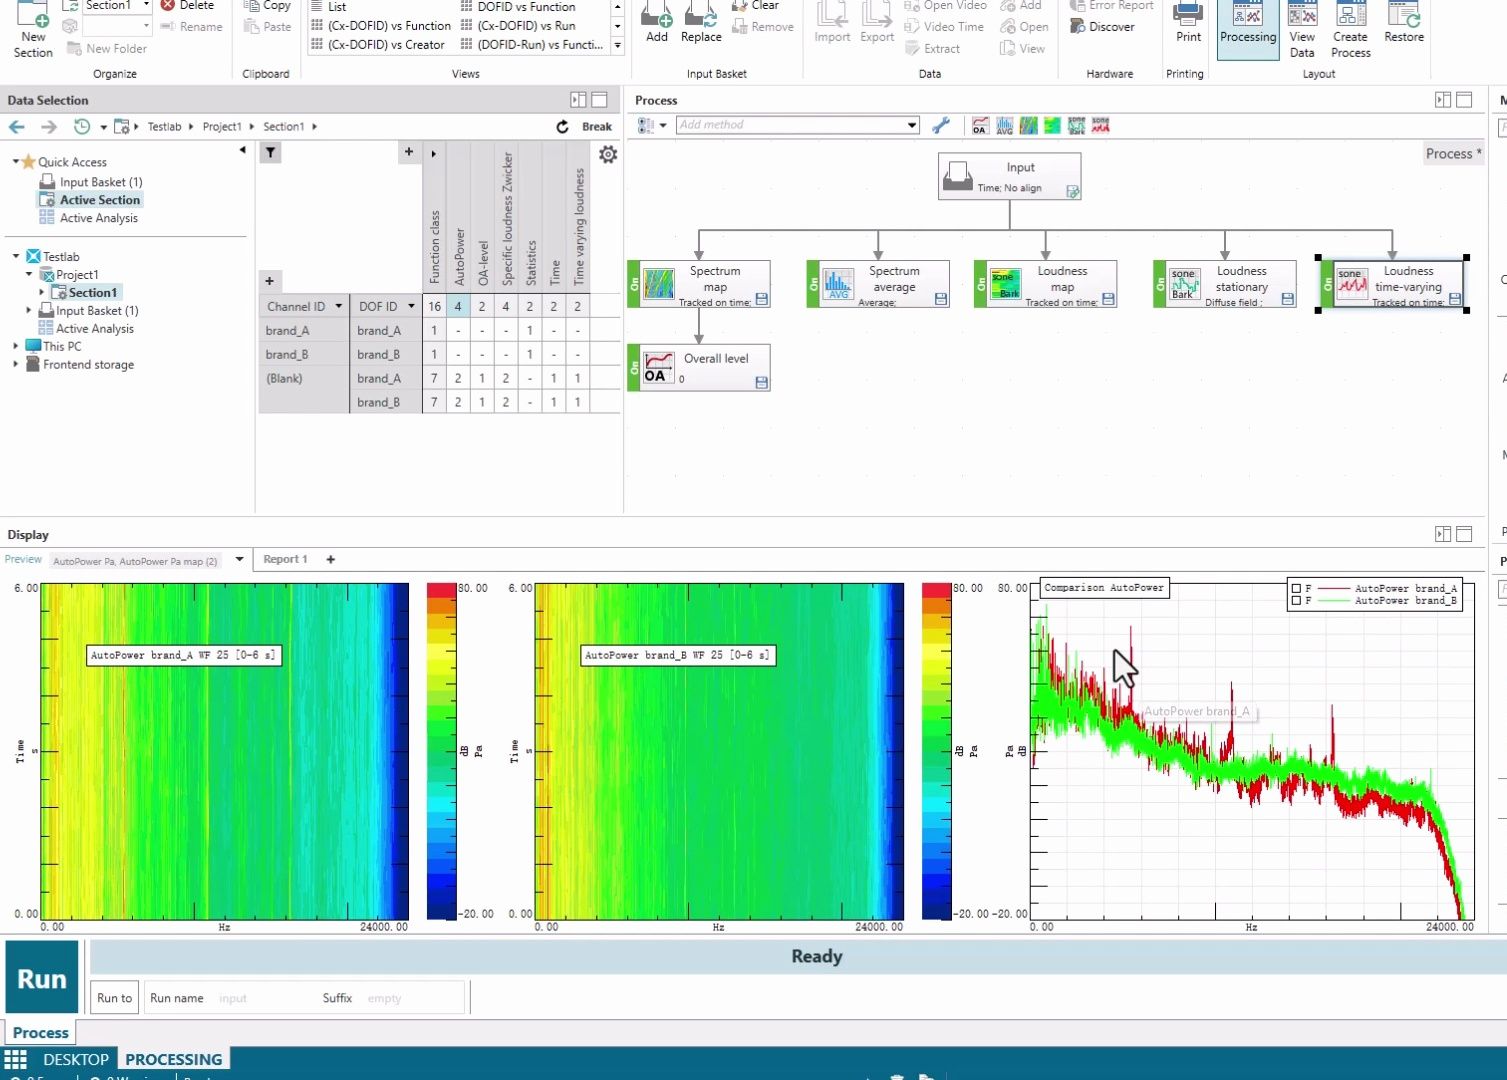
Task: Restore the default layout
Action: pyautogui.click(x=1404, y=23)
